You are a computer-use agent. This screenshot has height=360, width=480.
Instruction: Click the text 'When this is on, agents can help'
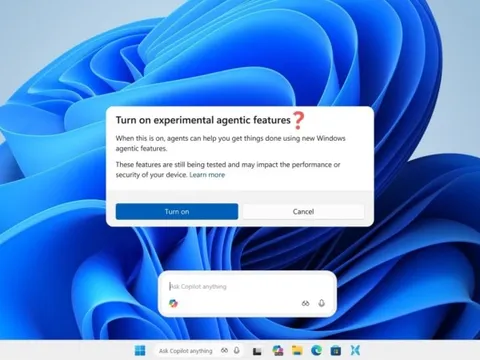(x=166, y=138)
